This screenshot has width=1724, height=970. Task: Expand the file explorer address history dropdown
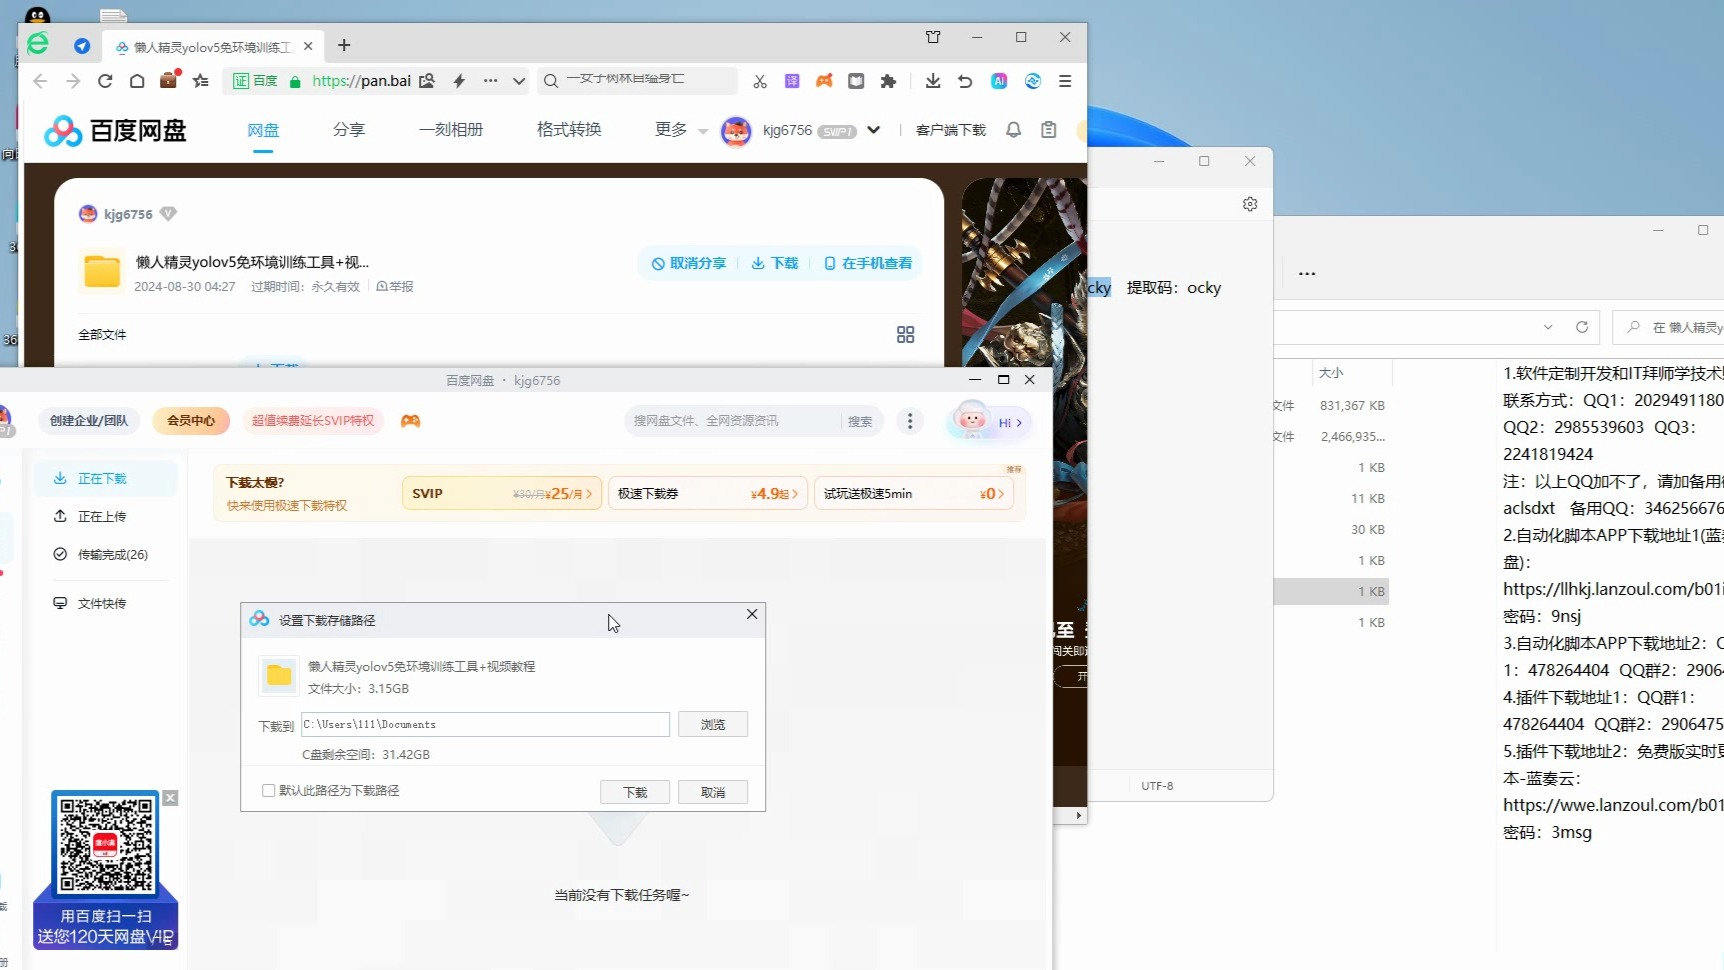1548,327
